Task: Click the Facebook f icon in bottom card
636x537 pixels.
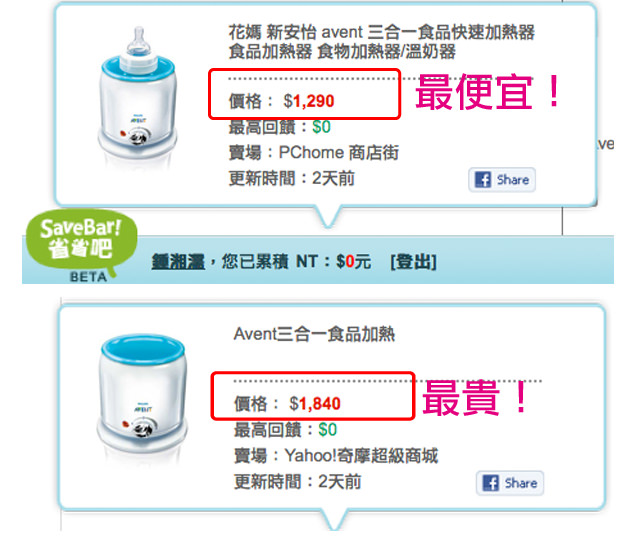Action: pyautogui.click(x=490, y=483)
